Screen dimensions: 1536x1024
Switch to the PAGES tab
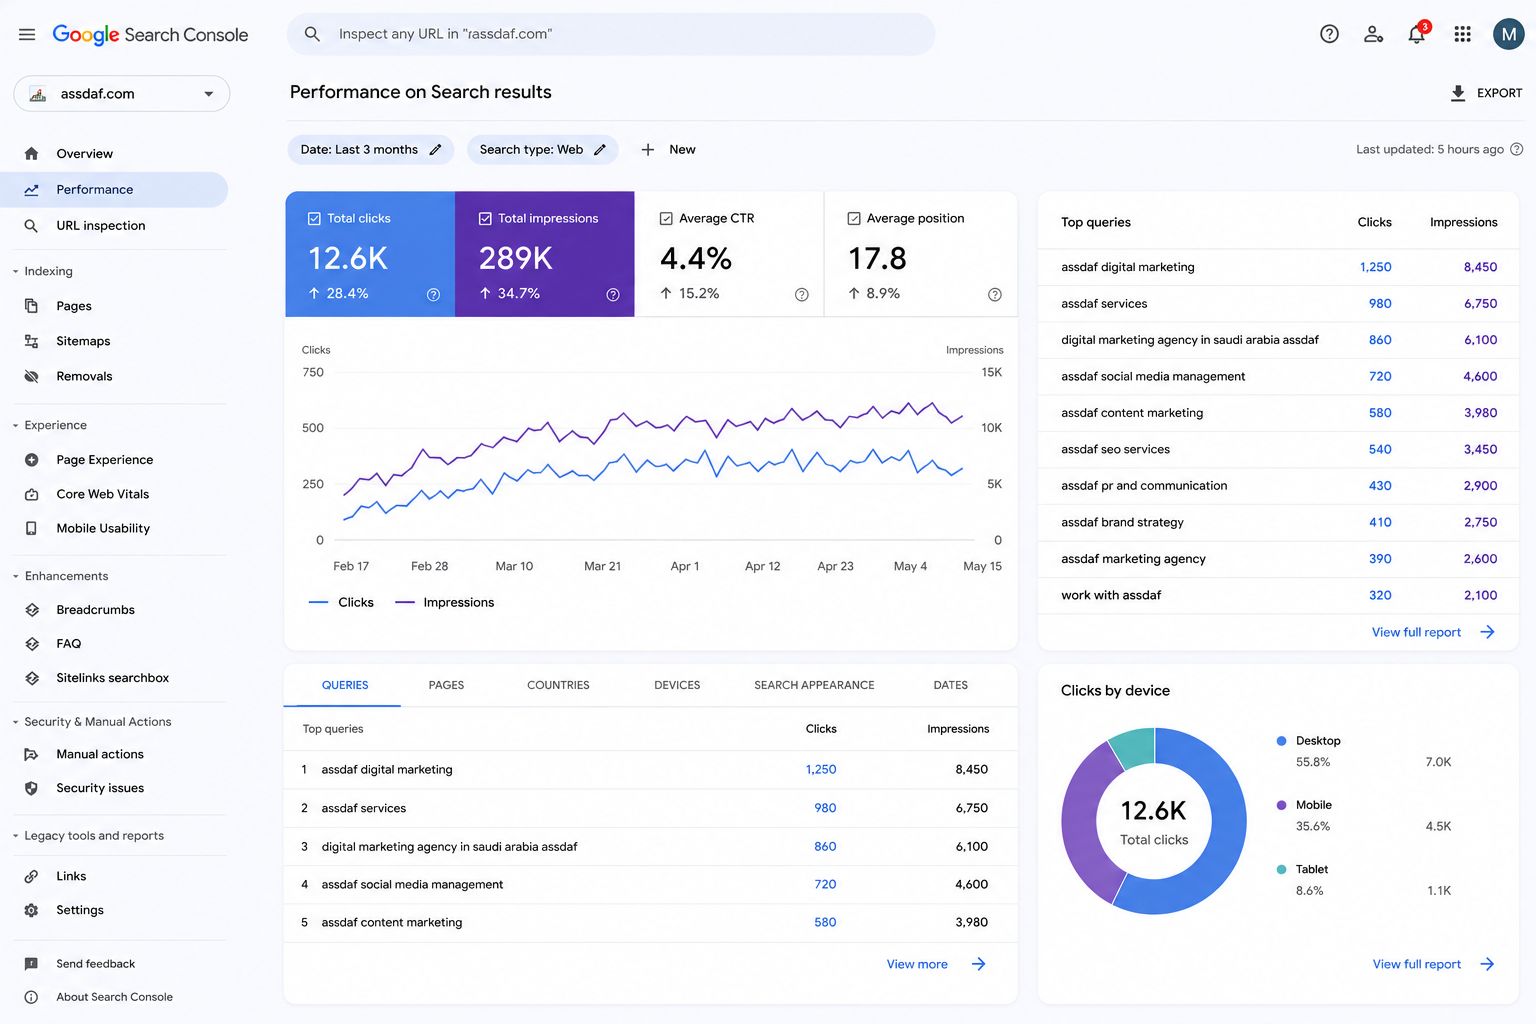click(446, 685)
